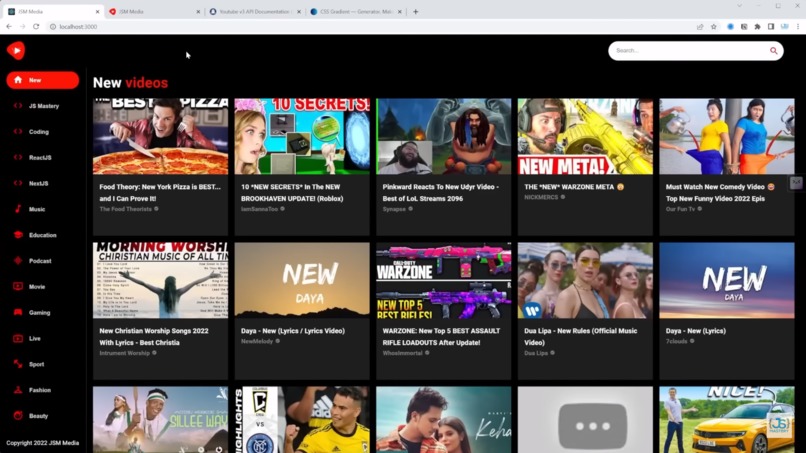The width and height of the screenshot is (806, 453).
Task: Open the browser extensions puzzle icon
Action: click(757, 27)
